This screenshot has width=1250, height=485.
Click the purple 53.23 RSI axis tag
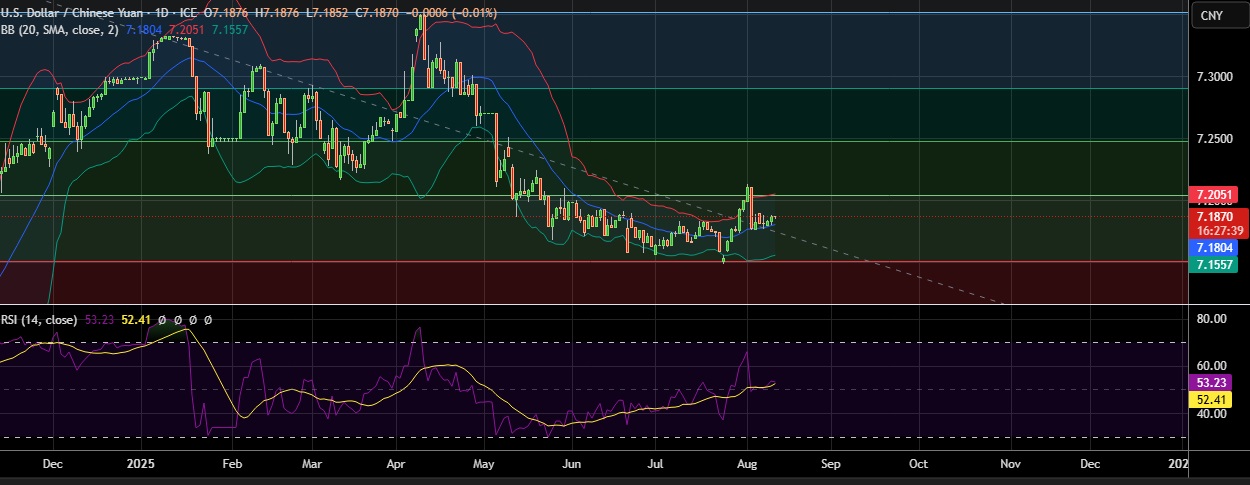click(1212, 383)
